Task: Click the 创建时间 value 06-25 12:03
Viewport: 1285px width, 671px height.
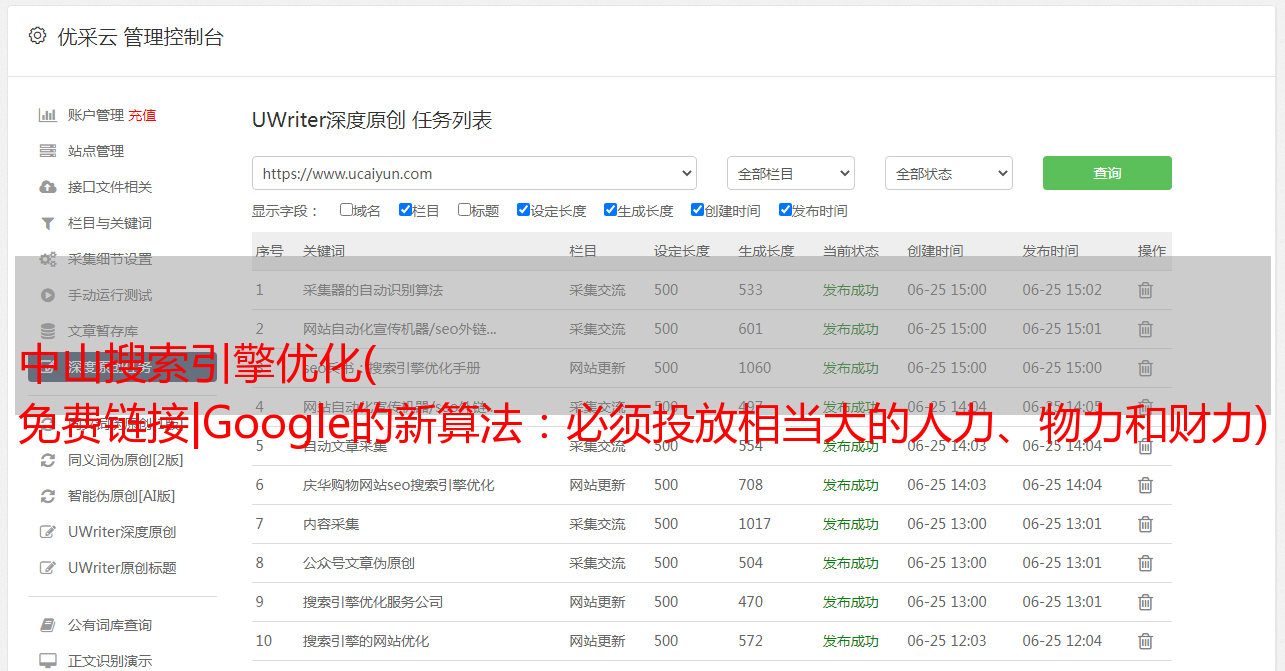Action: coord(947,641)
